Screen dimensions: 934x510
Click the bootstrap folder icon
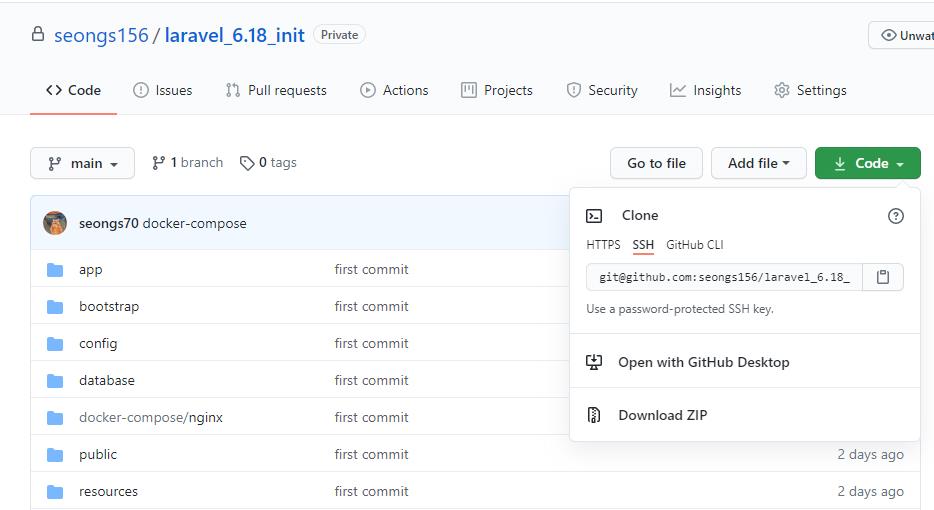tap(55, 307)
